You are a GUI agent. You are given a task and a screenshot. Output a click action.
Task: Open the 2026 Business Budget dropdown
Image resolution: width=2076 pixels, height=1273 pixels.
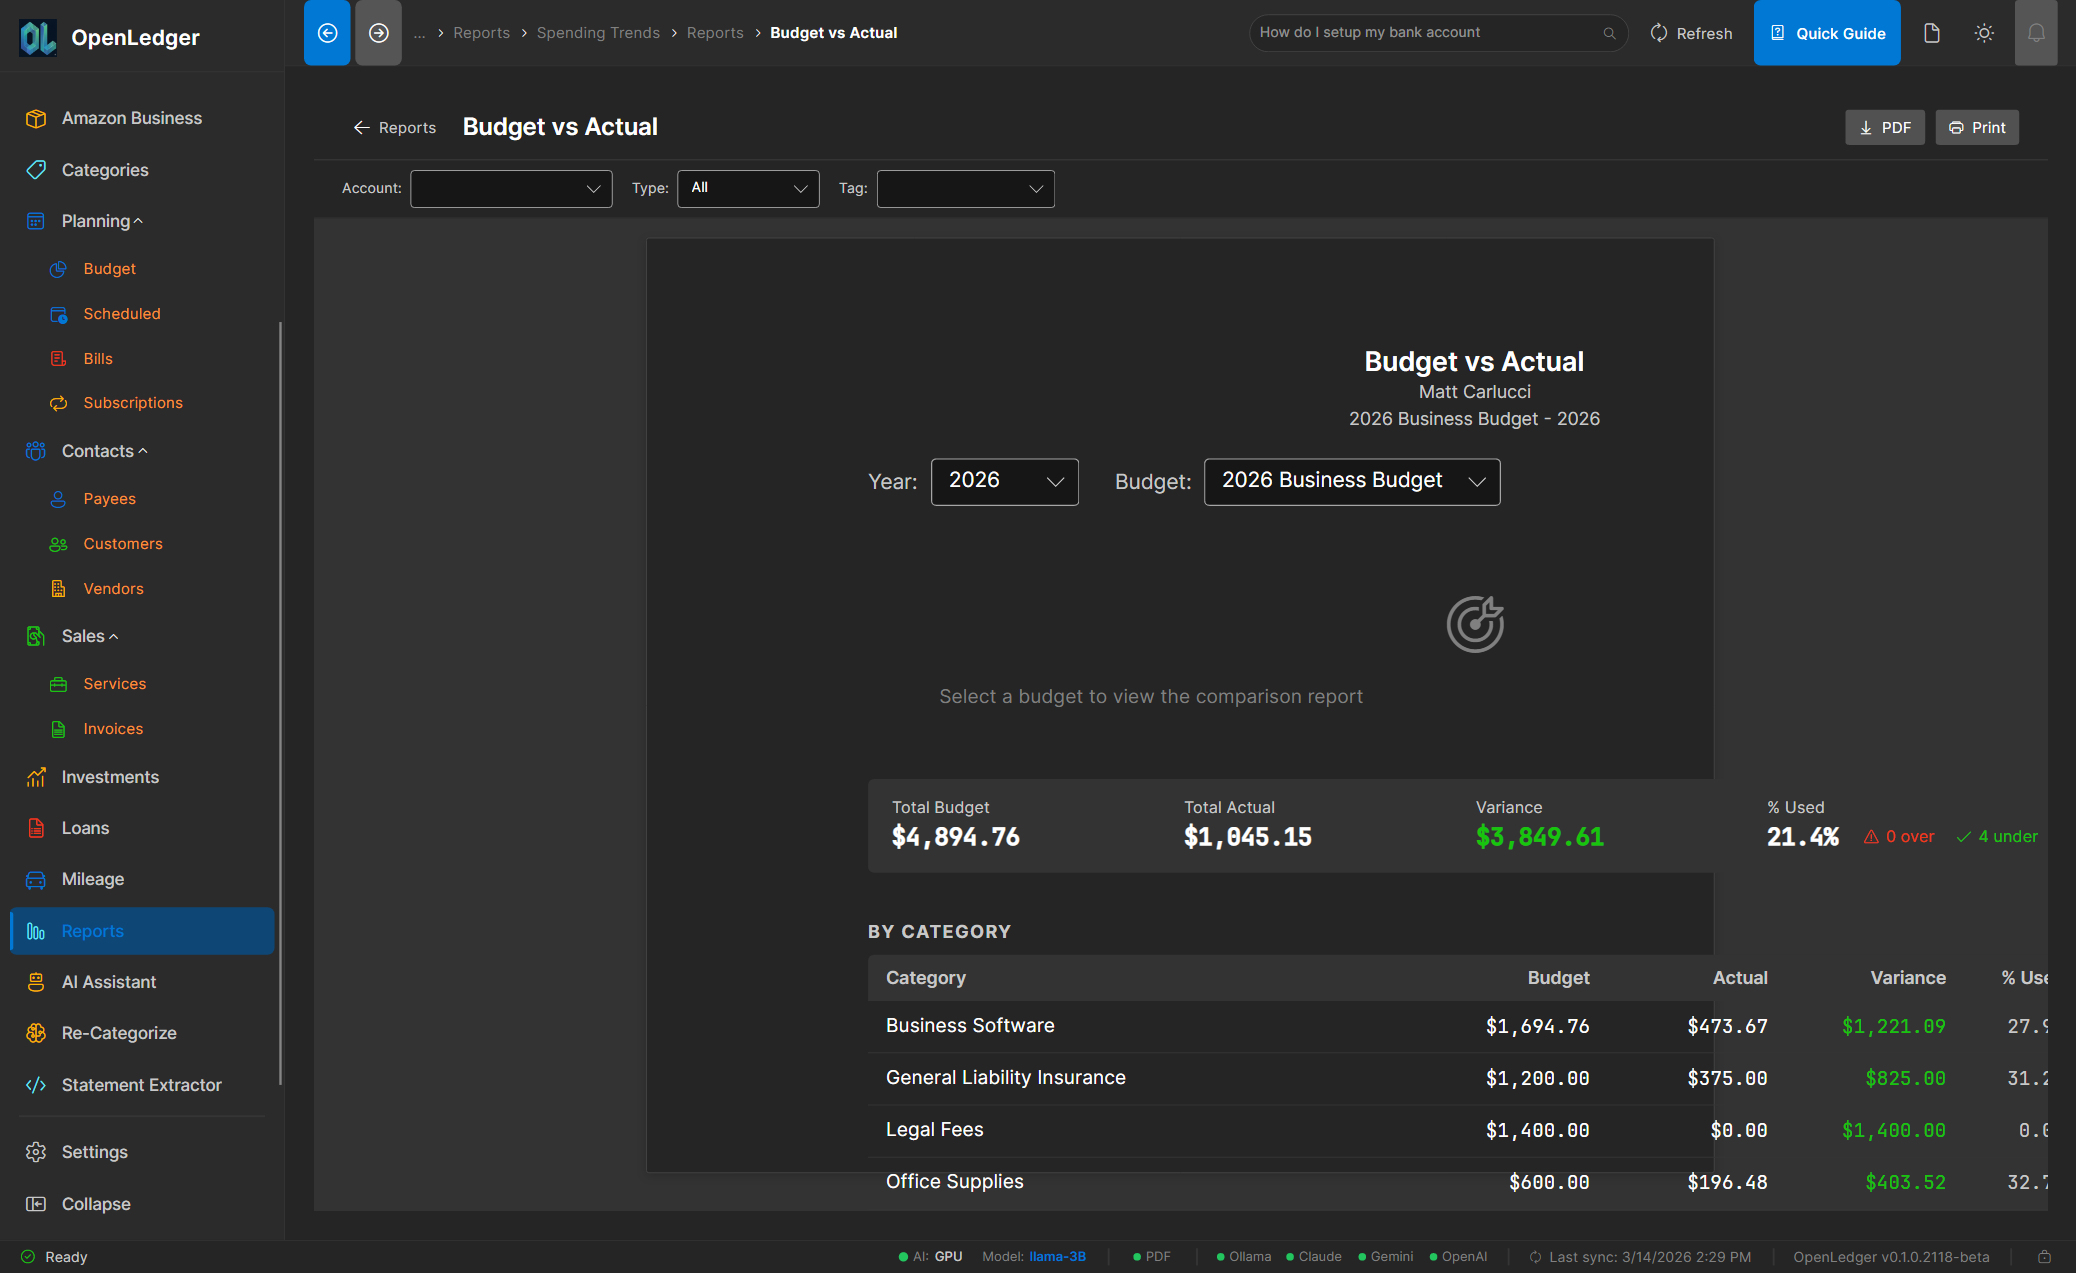point(1351,481)
